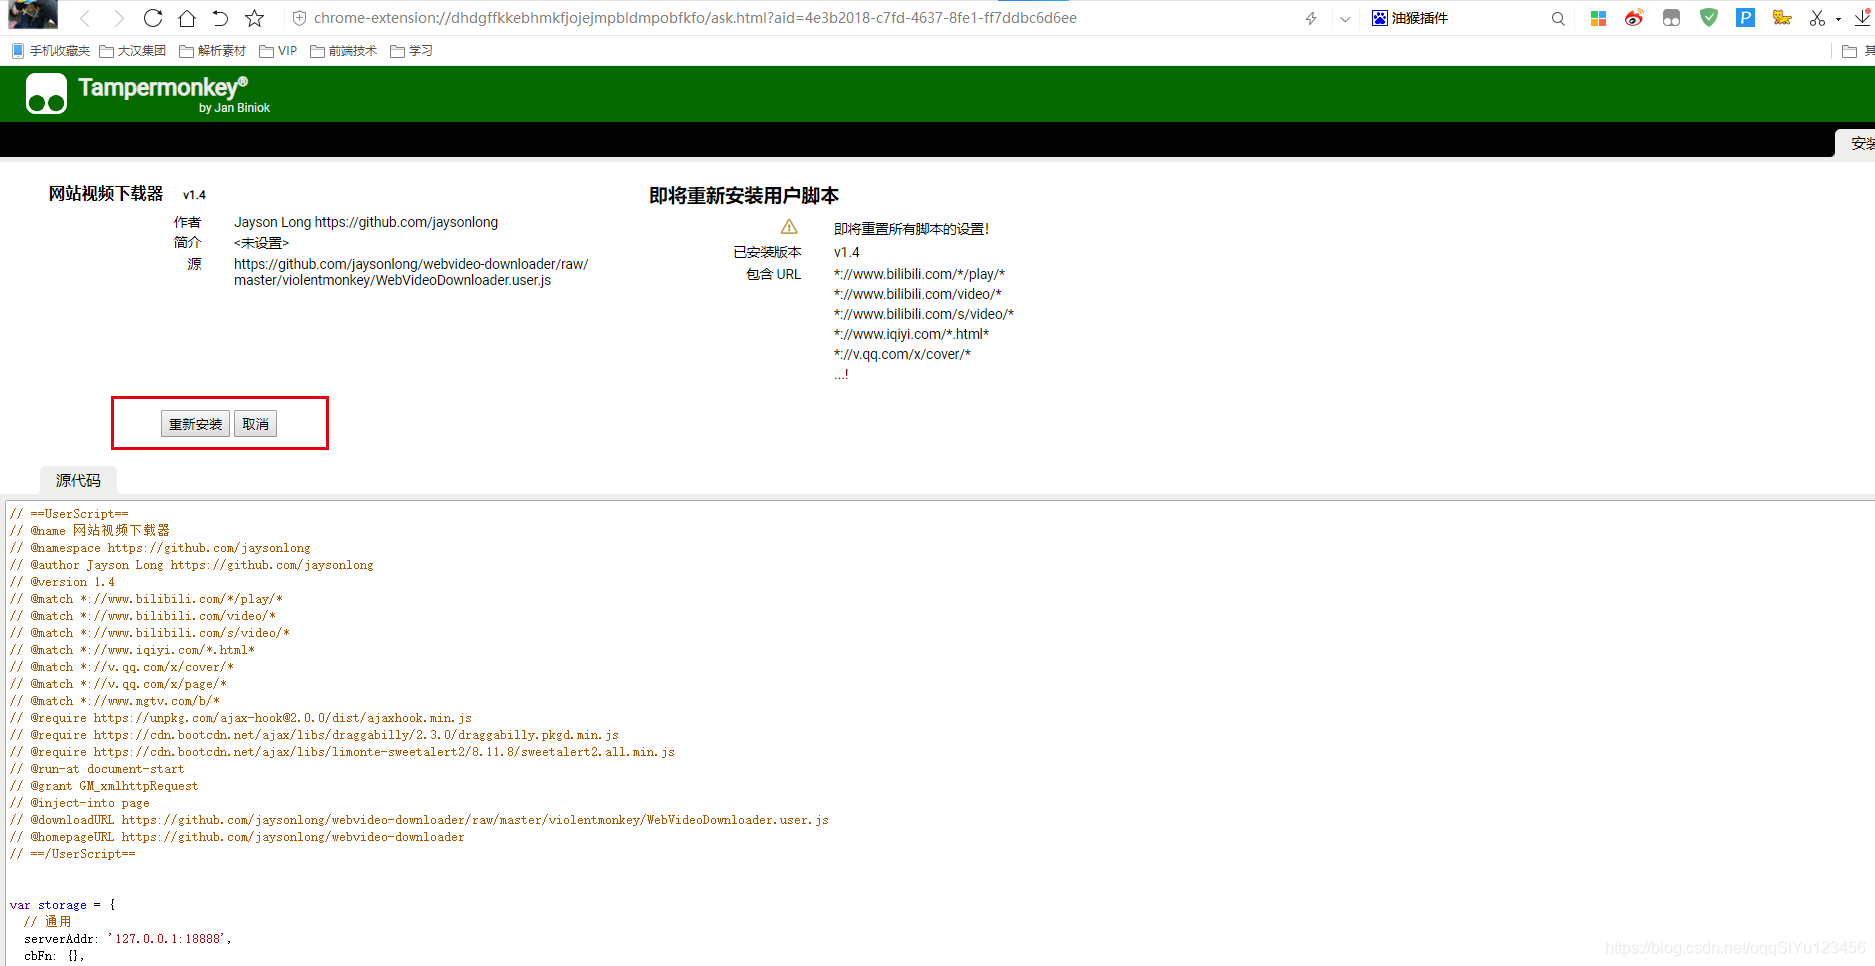Screen dimensions: 1875x966
Task: Click the 取消 button
Action: (x=255, y=424)
